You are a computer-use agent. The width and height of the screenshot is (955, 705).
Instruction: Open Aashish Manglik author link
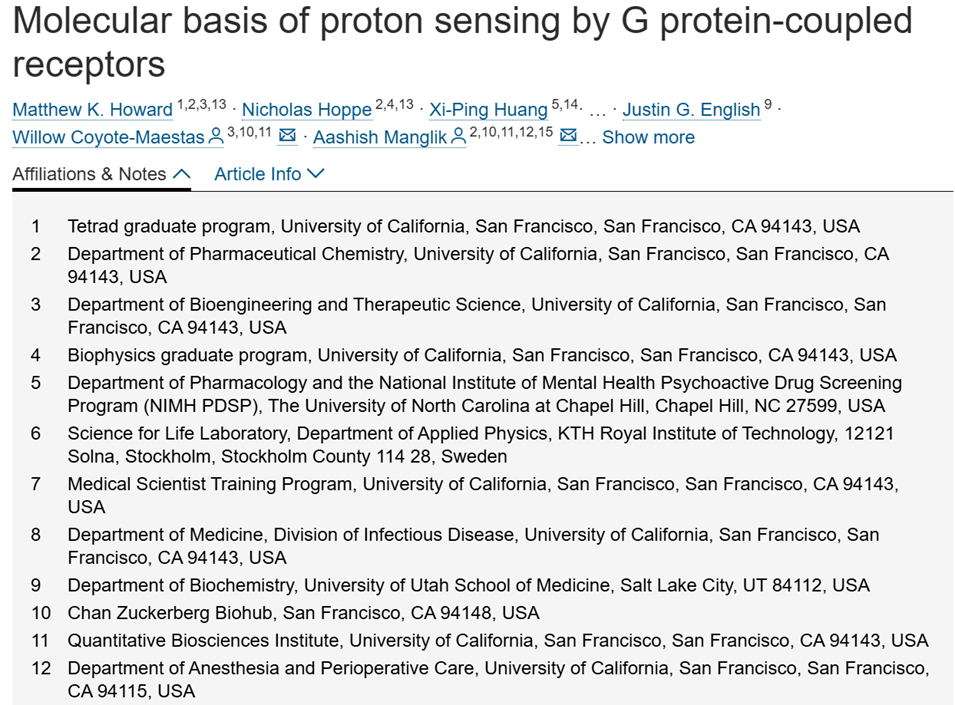click(x=380, y=137)
